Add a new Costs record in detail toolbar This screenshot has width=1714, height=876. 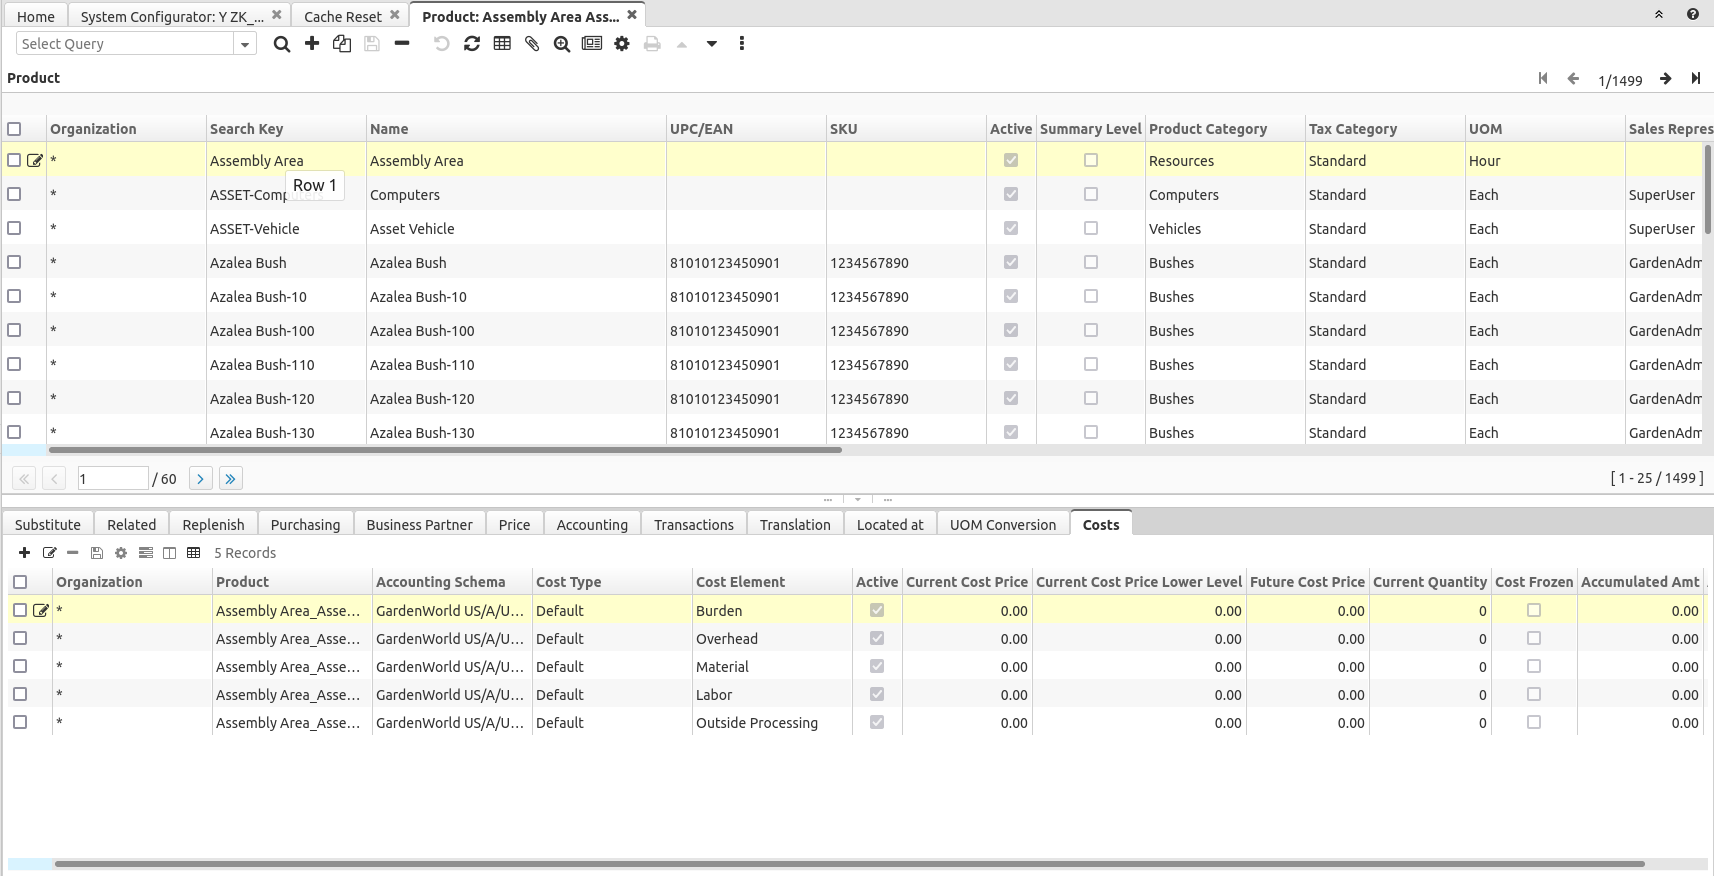pos(24,553)
